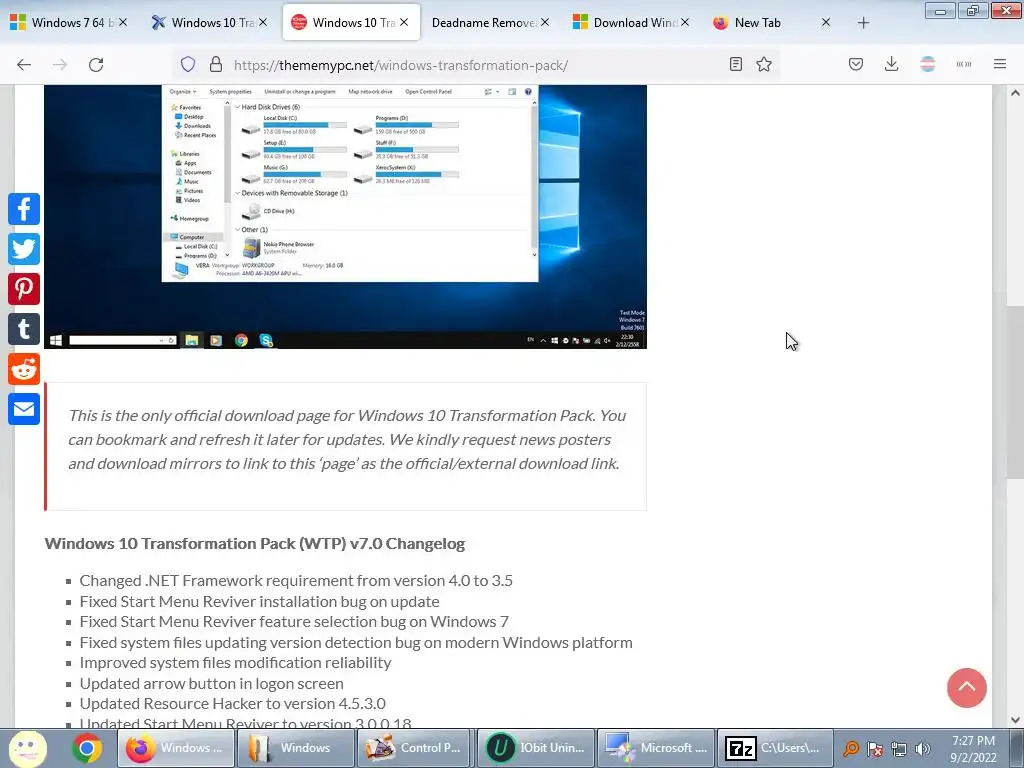Bookmark this page with the star

point(764,64)
